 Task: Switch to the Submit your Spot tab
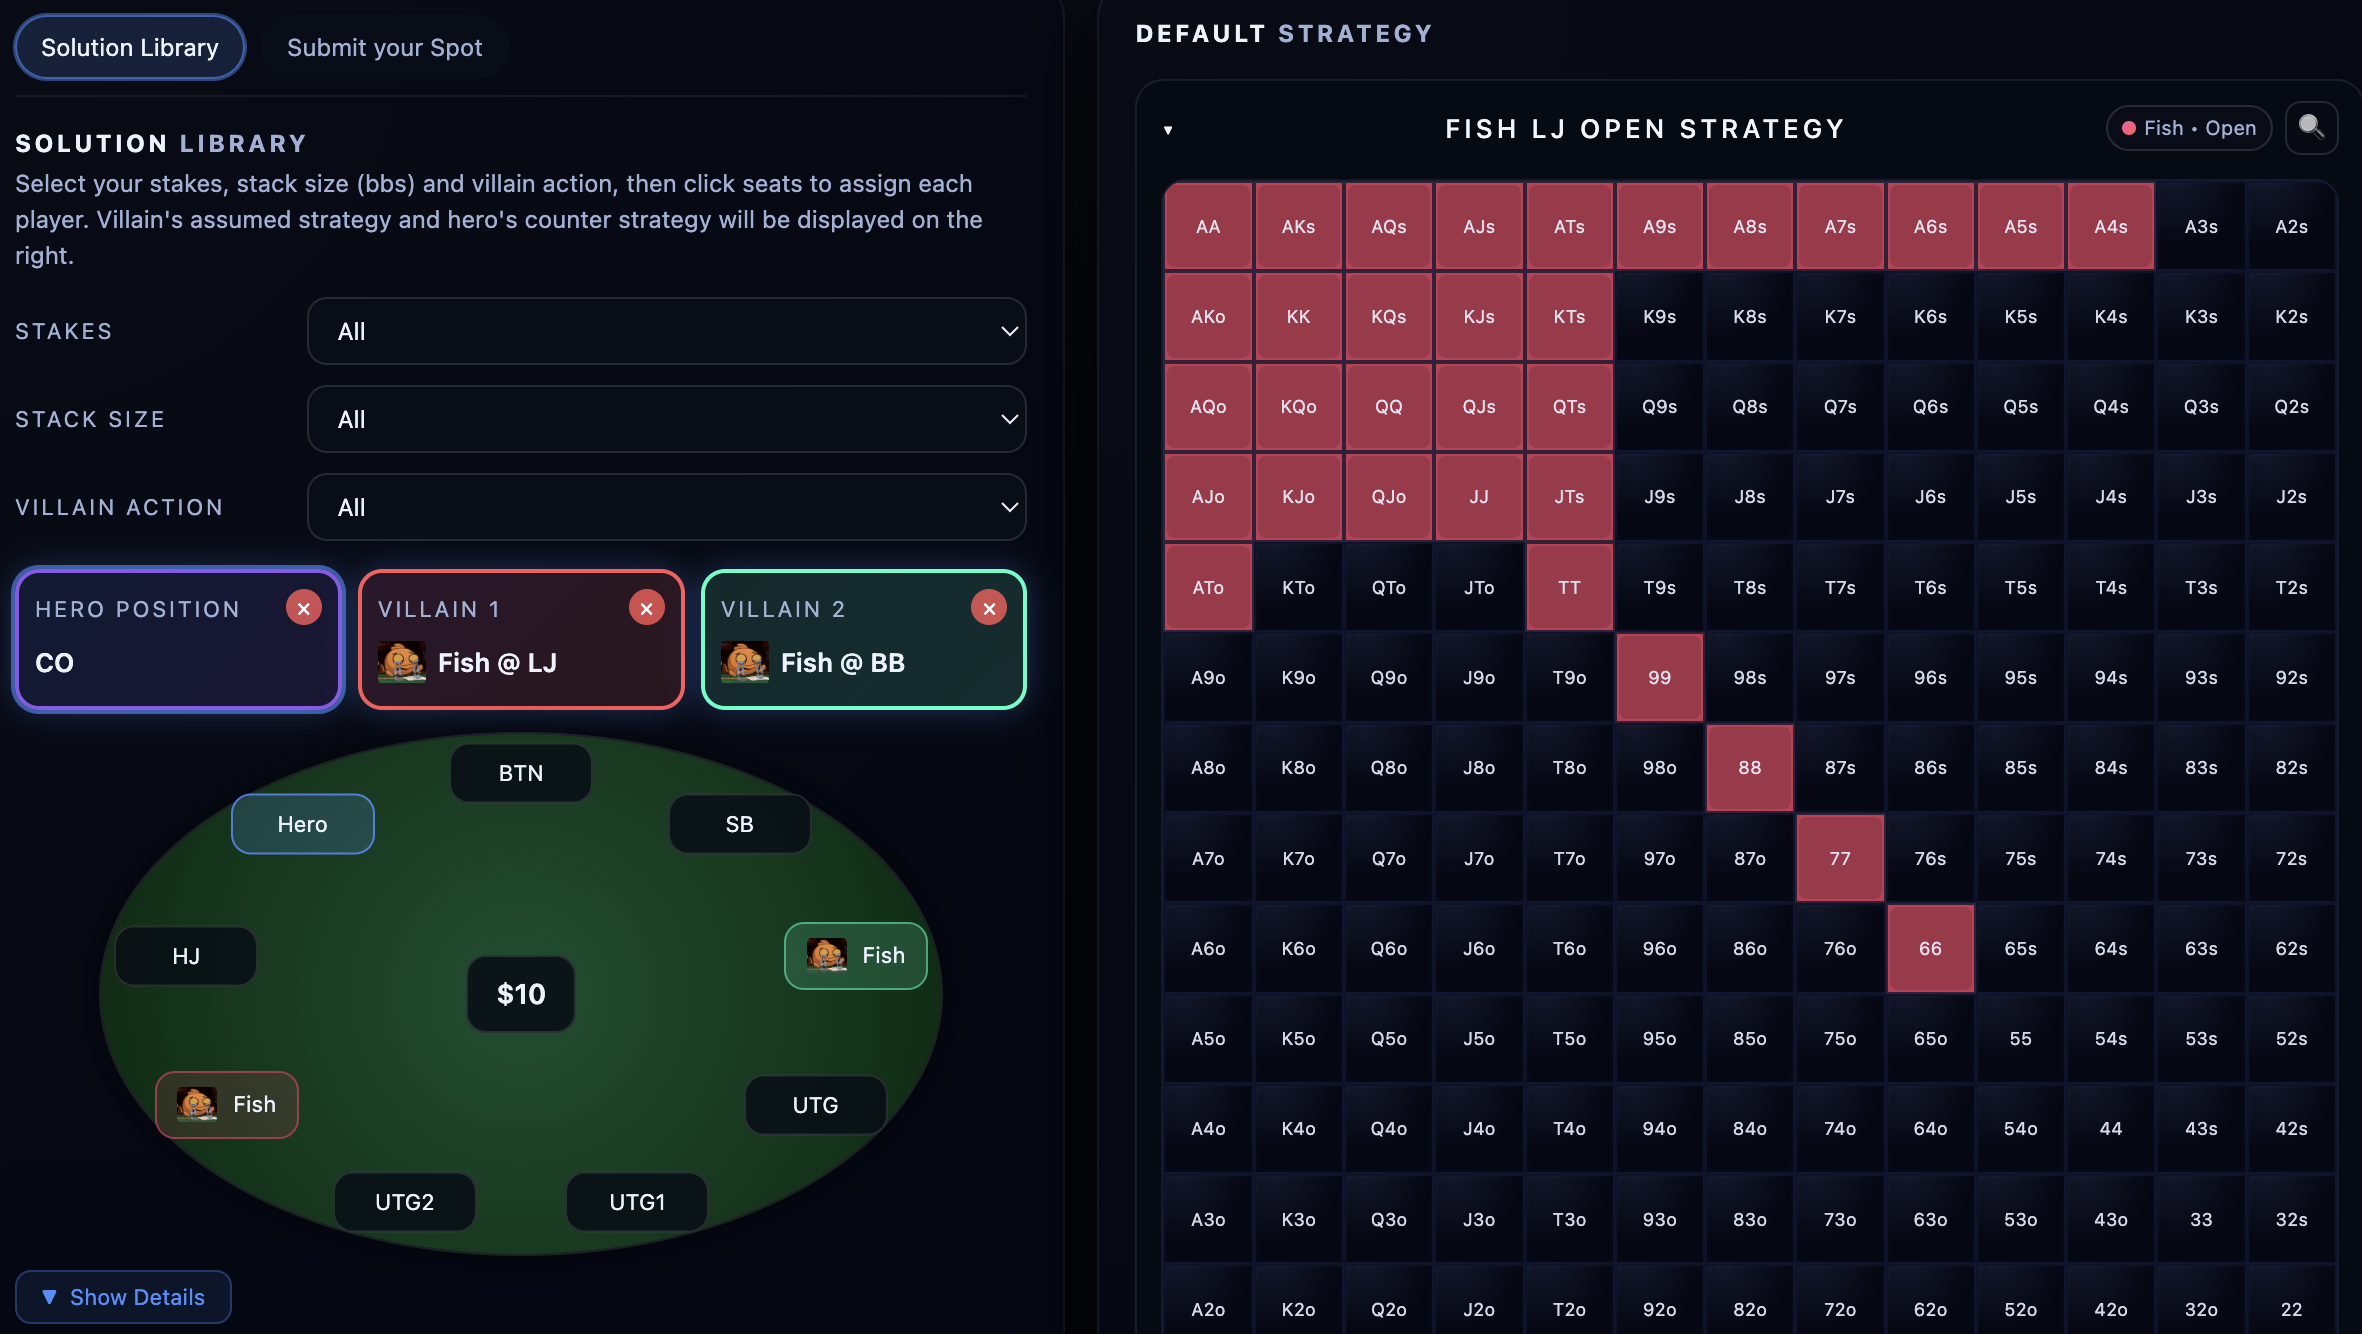coord(384,47)
